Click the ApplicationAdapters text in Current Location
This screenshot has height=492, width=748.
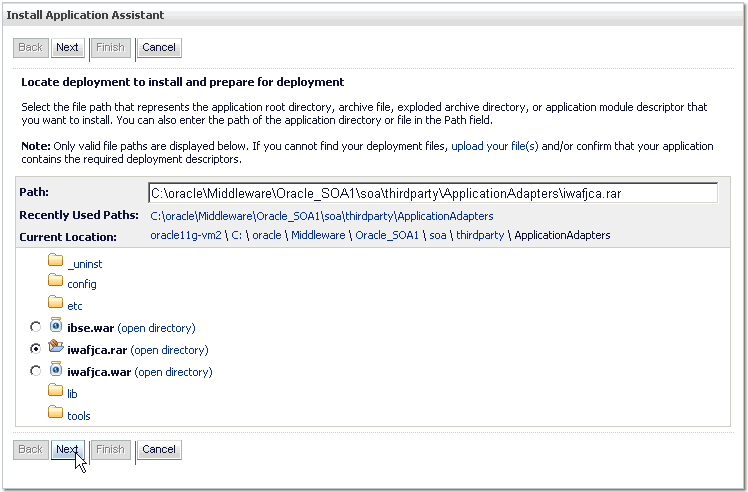tap(562, 235)
